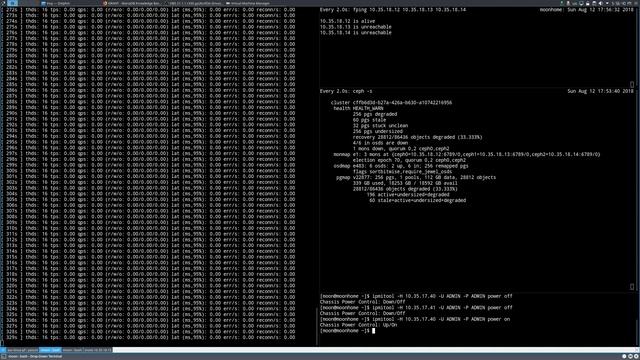Click the 'health HEALTH_WARN' line
The image size is (640, 360).
(358, 109)
